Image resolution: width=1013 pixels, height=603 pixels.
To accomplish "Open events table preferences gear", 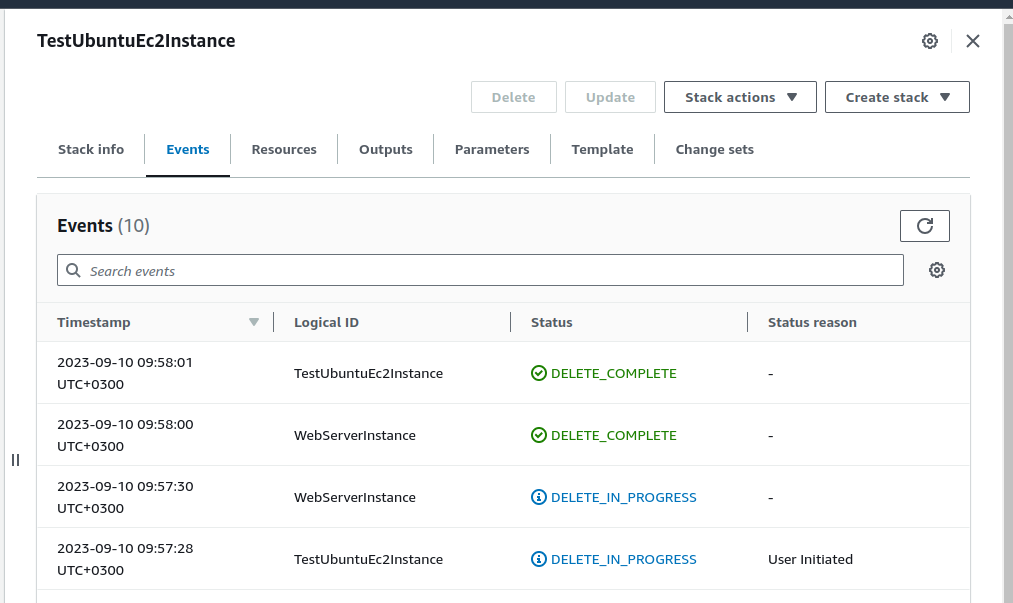I will 937,270.
